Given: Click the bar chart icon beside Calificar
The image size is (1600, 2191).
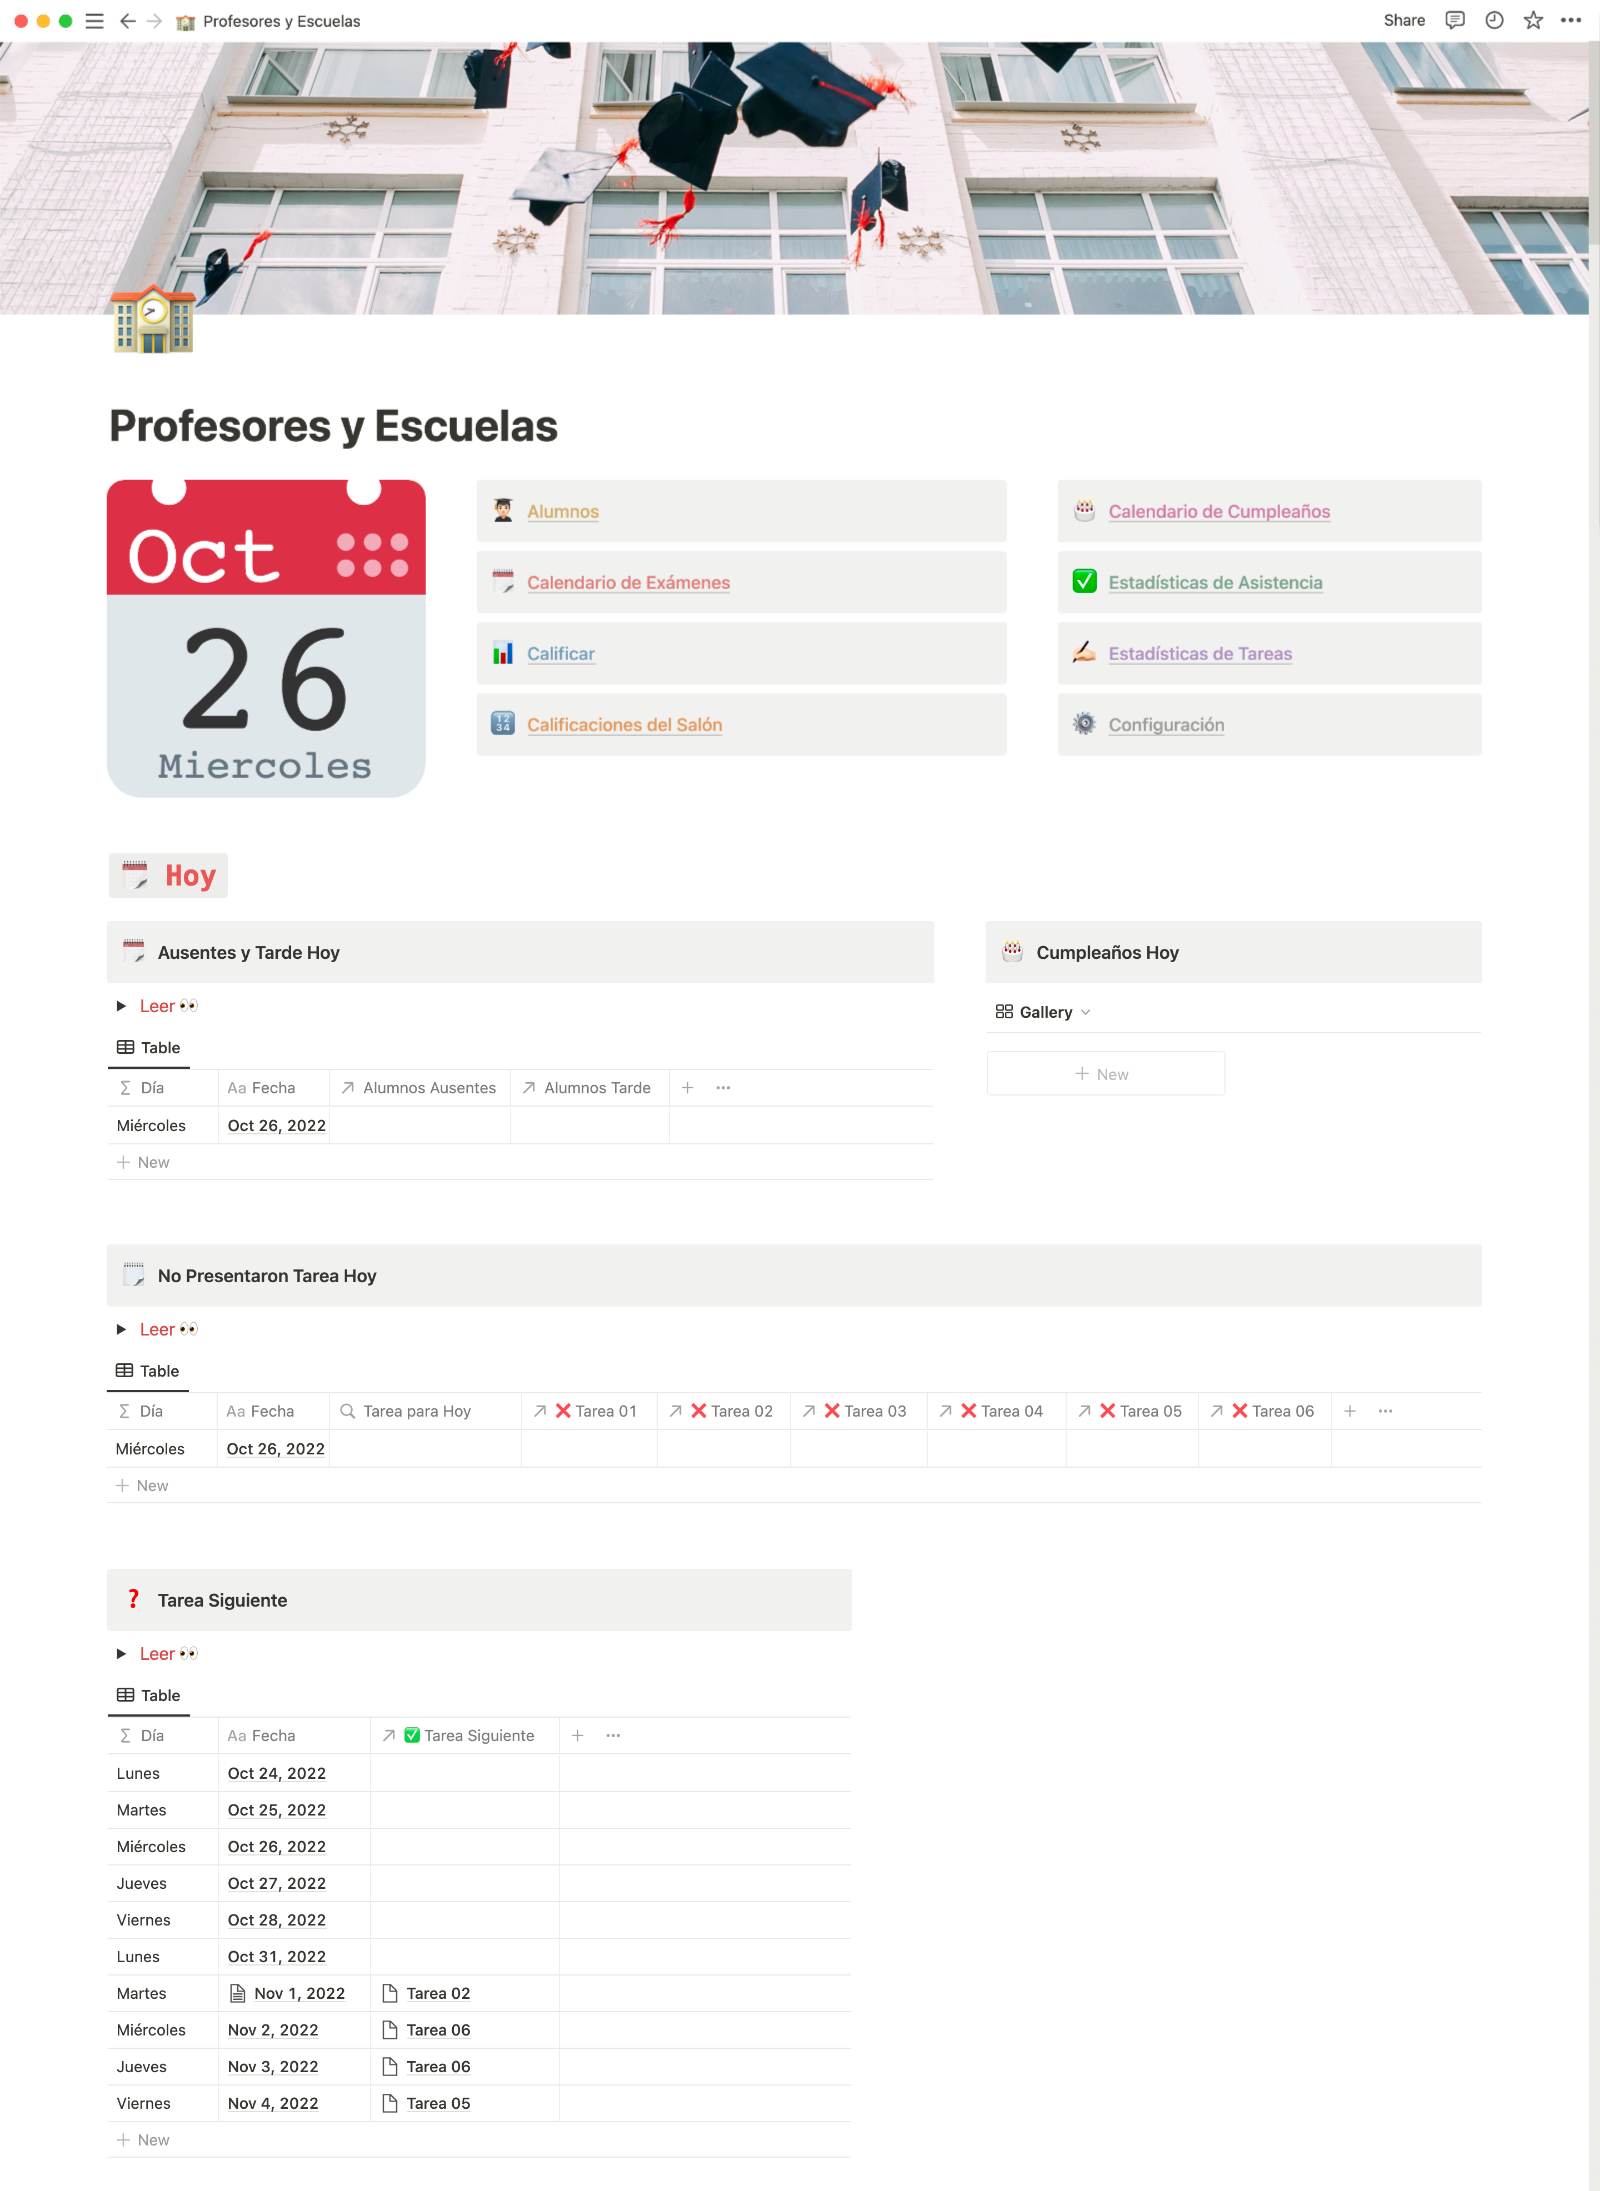Looking at the screenshot, I should point(503,653).
